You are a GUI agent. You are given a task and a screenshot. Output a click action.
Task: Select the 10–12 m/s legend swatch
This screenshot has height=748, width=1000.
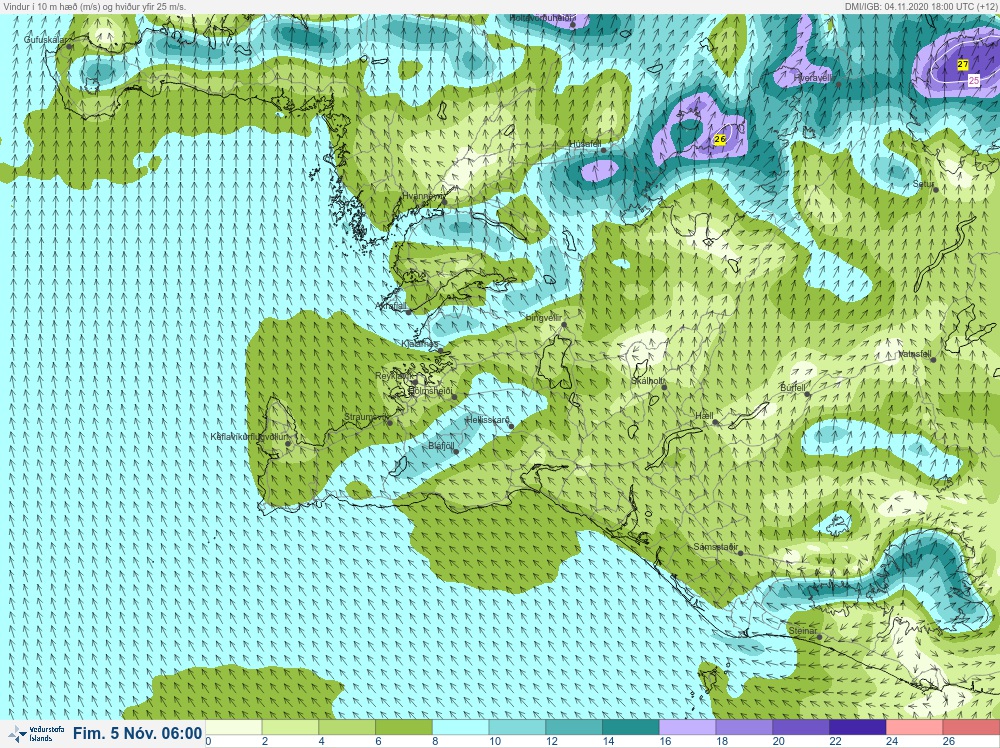(x=517, y=728)
